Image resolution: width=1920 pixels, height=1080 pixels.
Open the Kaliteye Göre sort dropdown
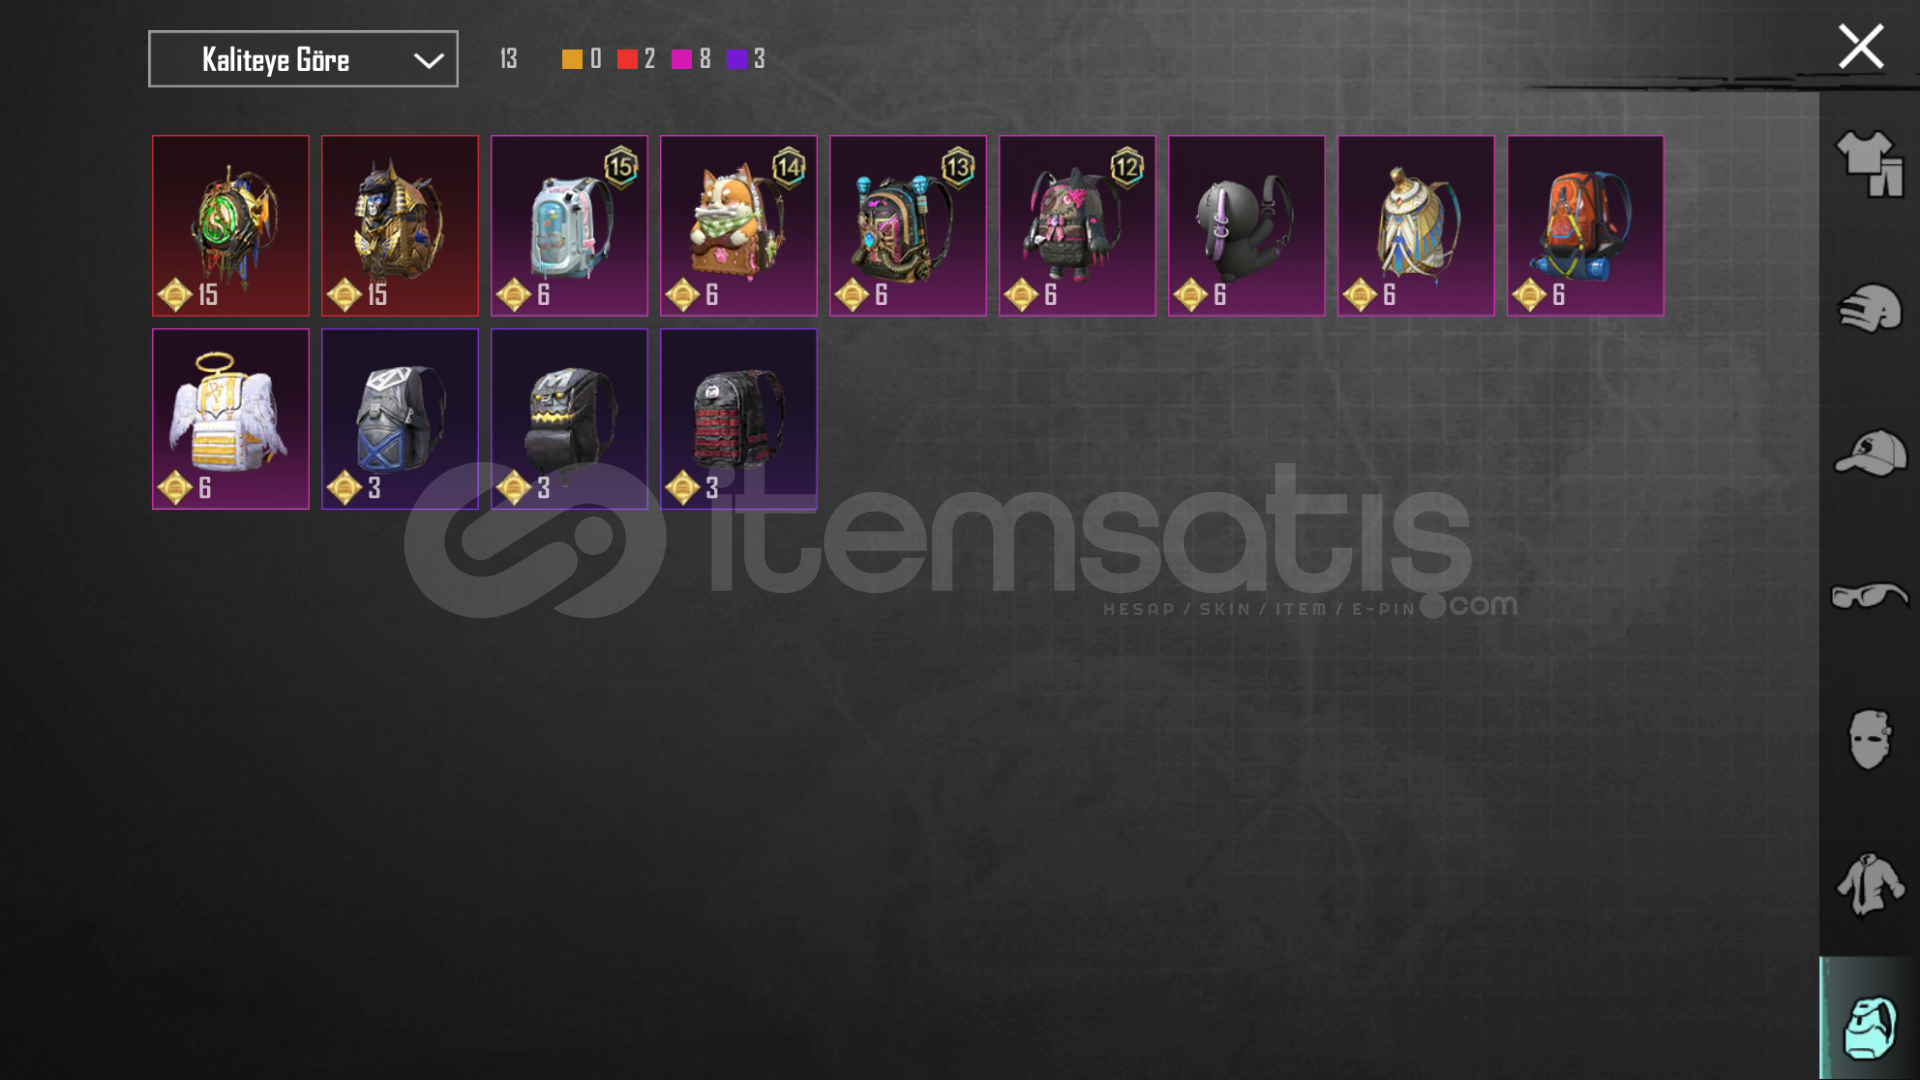point(303,59)
